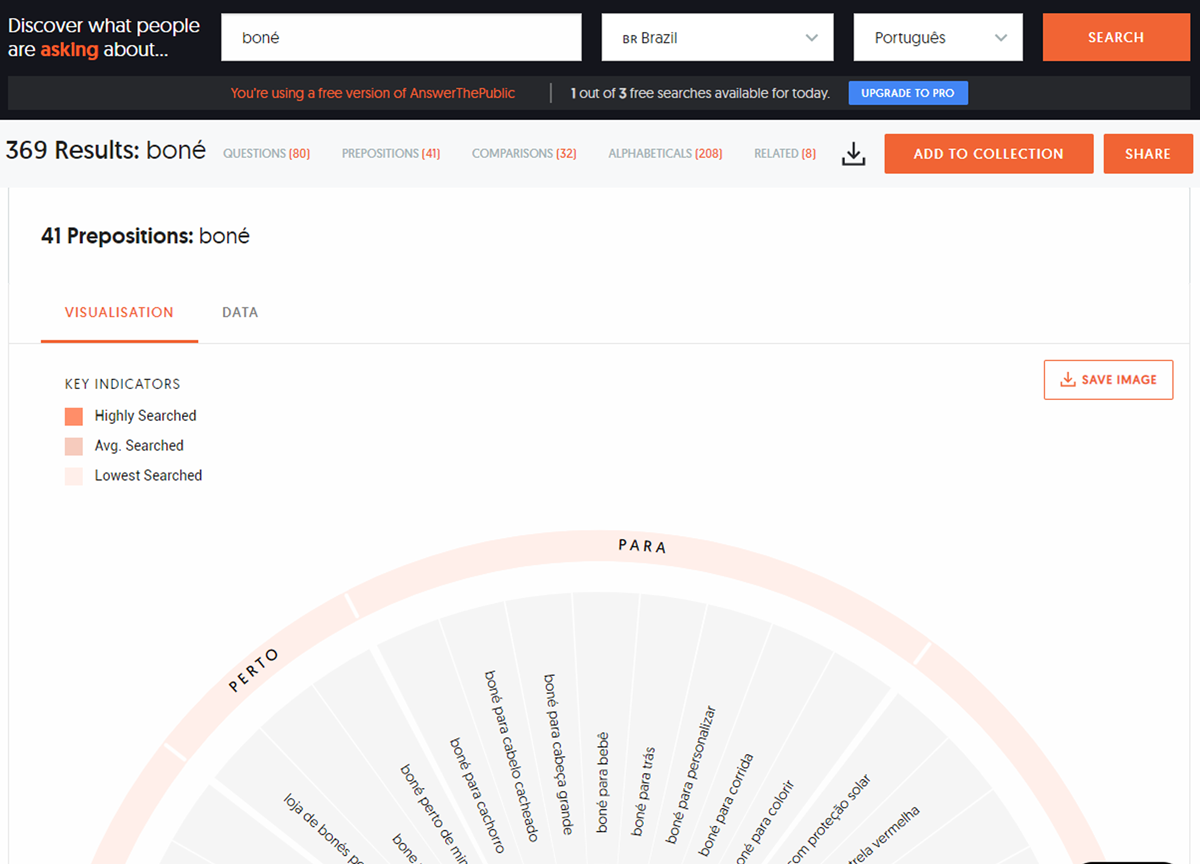Image resolution: width=1200 pixels, height=864 pixels.
Task: Select the Related (8) section link
Action: click(785, 154)
